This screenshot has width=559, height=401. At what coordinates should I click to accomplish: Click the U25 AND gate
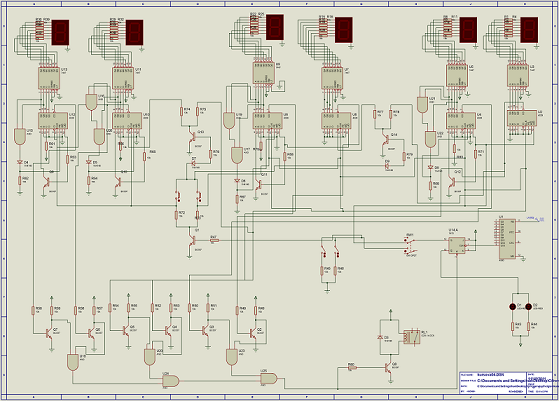[x=269, y=378]
